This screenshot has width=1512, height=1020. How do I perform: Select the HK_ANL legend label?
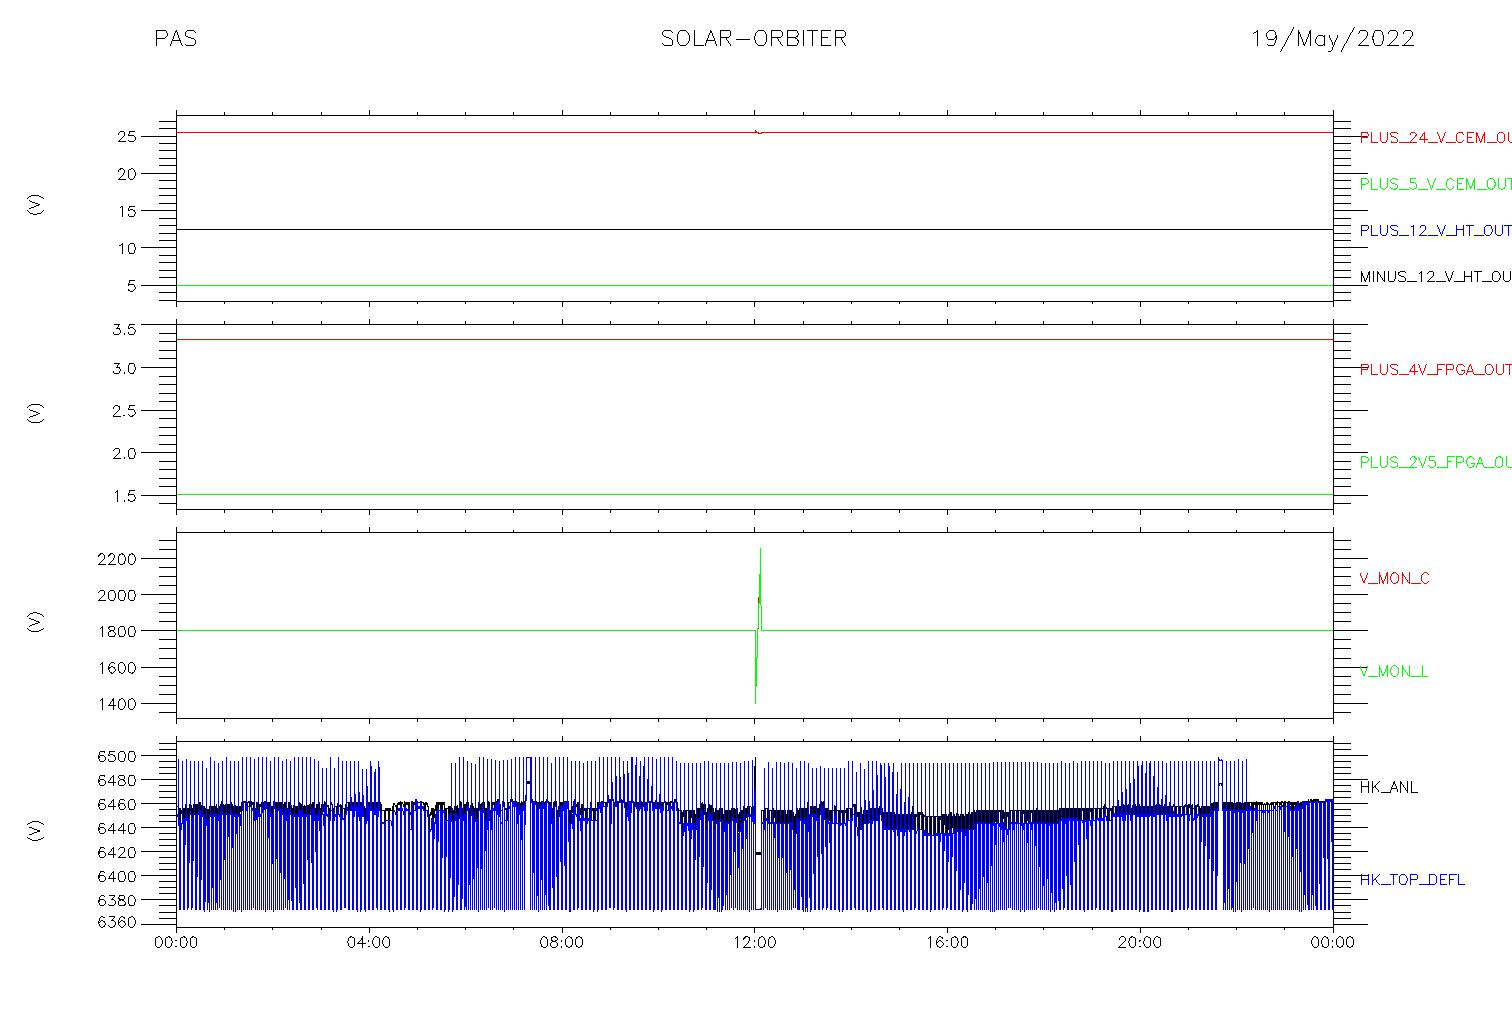[1388, 787]
